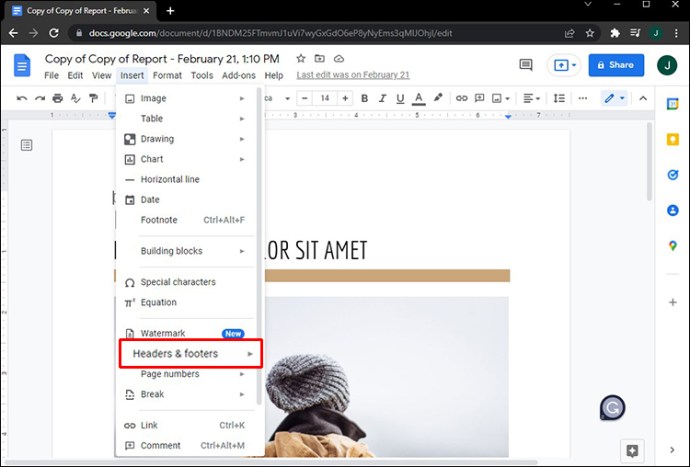Image resolution: width=690 pixels, height=467 pixels.
Task: Open the Highlight color tool
Action: click(x=437, y=98)
